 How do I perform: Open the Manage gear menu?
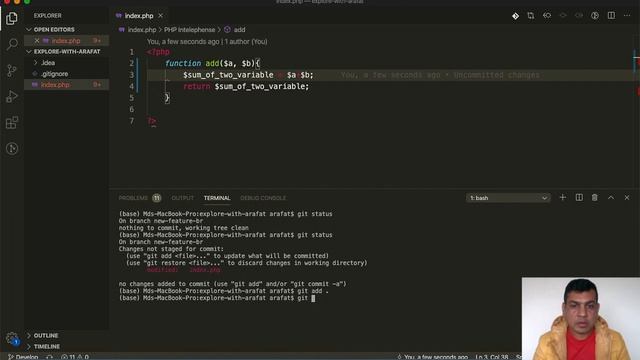[x=12, y=338]
